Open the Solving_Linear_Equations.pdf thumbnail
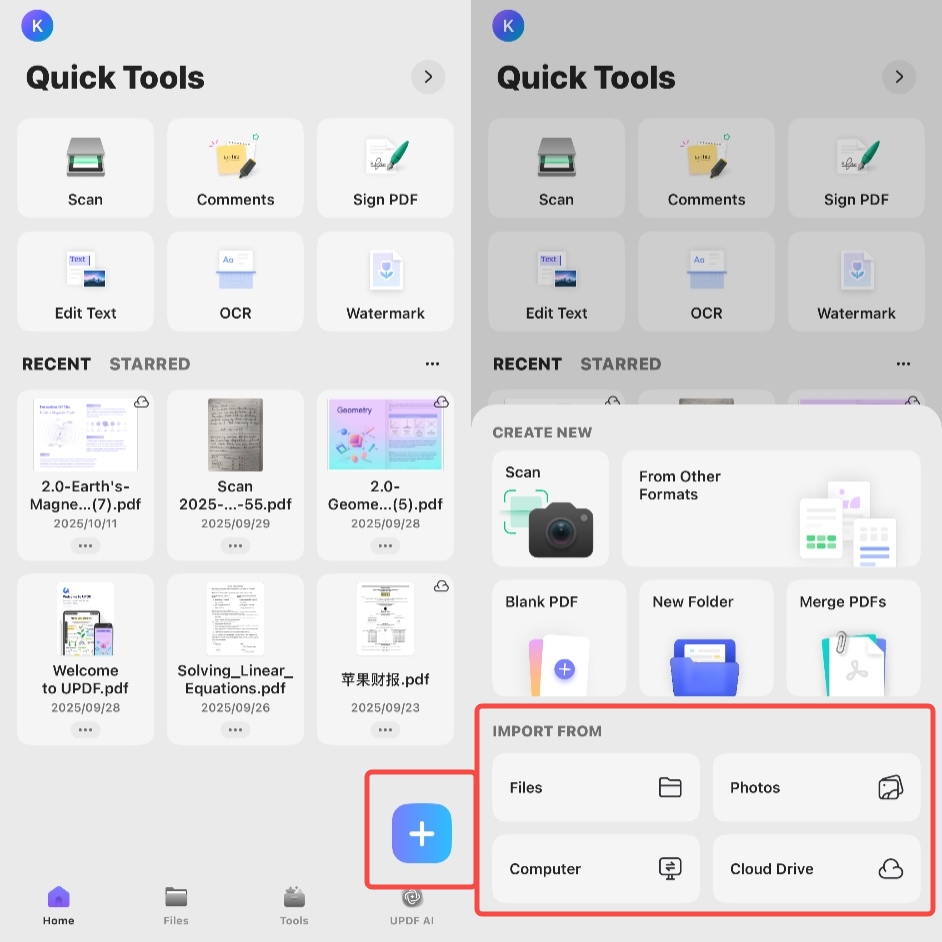 236,619
